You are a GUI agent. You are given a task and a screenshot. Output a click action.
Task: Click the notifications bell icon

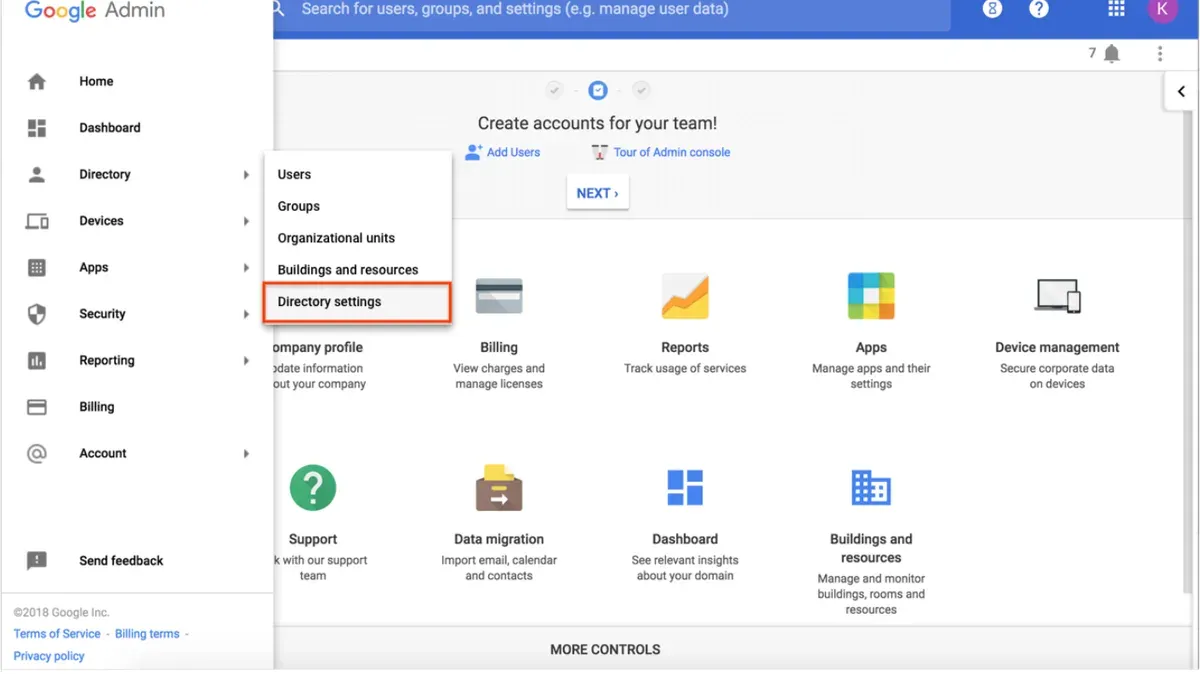coord(1111,54)
